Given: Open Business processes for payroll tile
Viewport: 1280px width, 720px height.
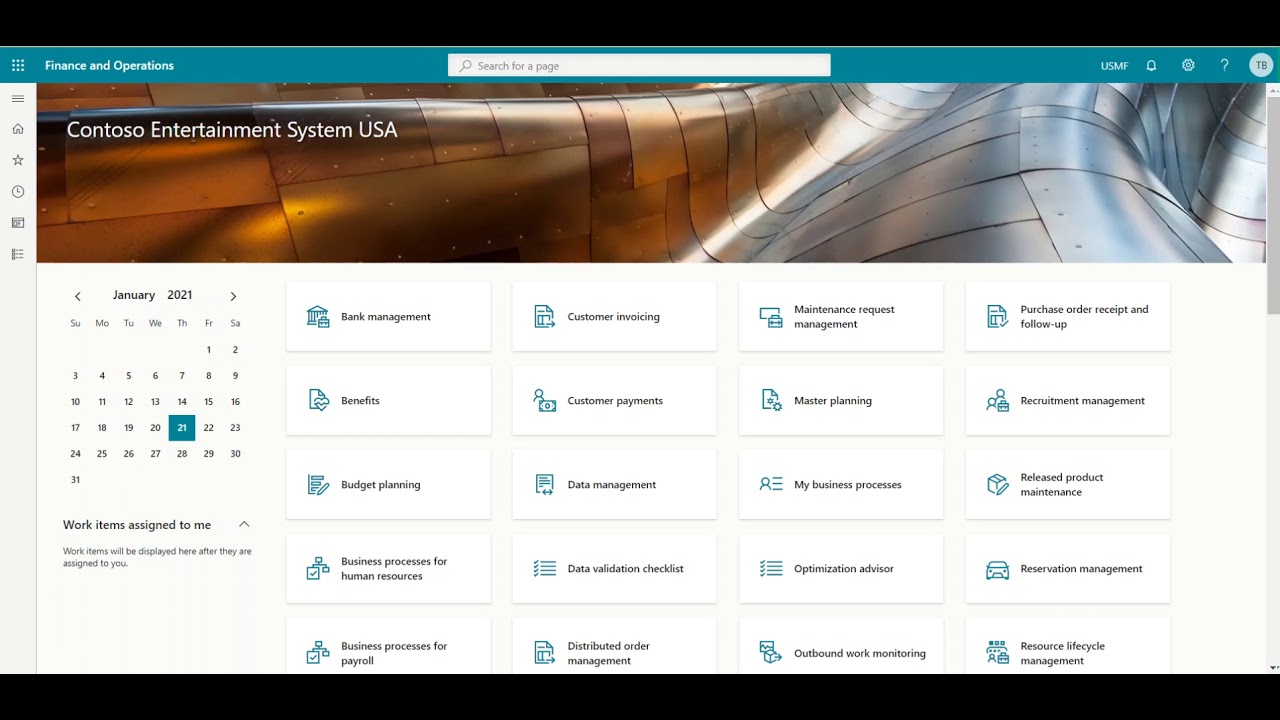Looking at the screenshot, I should click(388, 646).
